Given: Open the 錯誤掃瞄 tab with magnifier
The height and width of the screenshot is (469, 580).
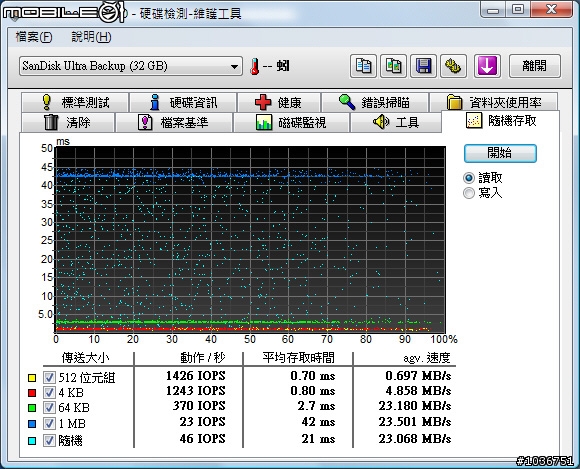Looking at the screenshot, I should tap(375, 102).
